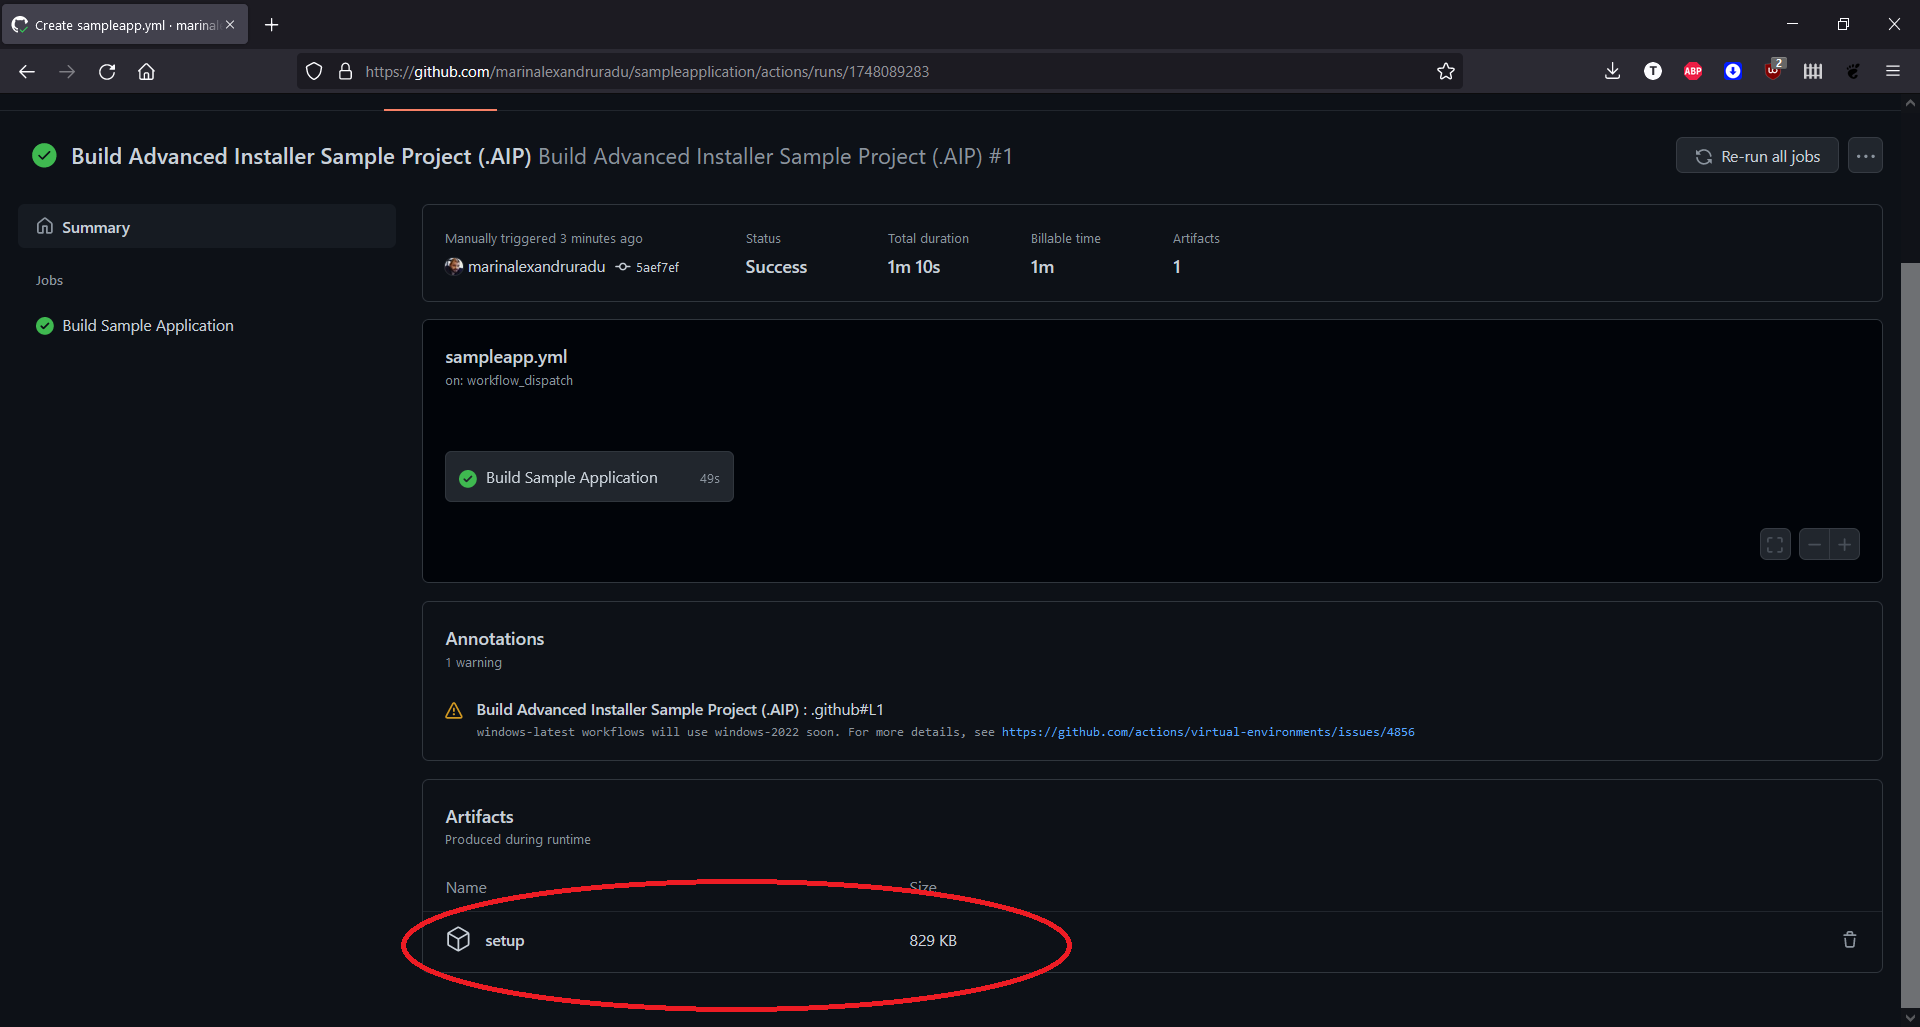
Task: Open the Firefox library icon
Action: 1813,71
